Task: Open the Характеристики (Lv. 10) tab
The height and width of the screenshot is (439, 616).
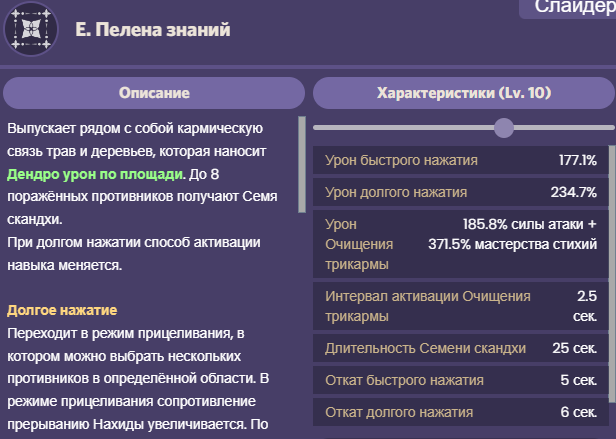Action: click(464, 93)
